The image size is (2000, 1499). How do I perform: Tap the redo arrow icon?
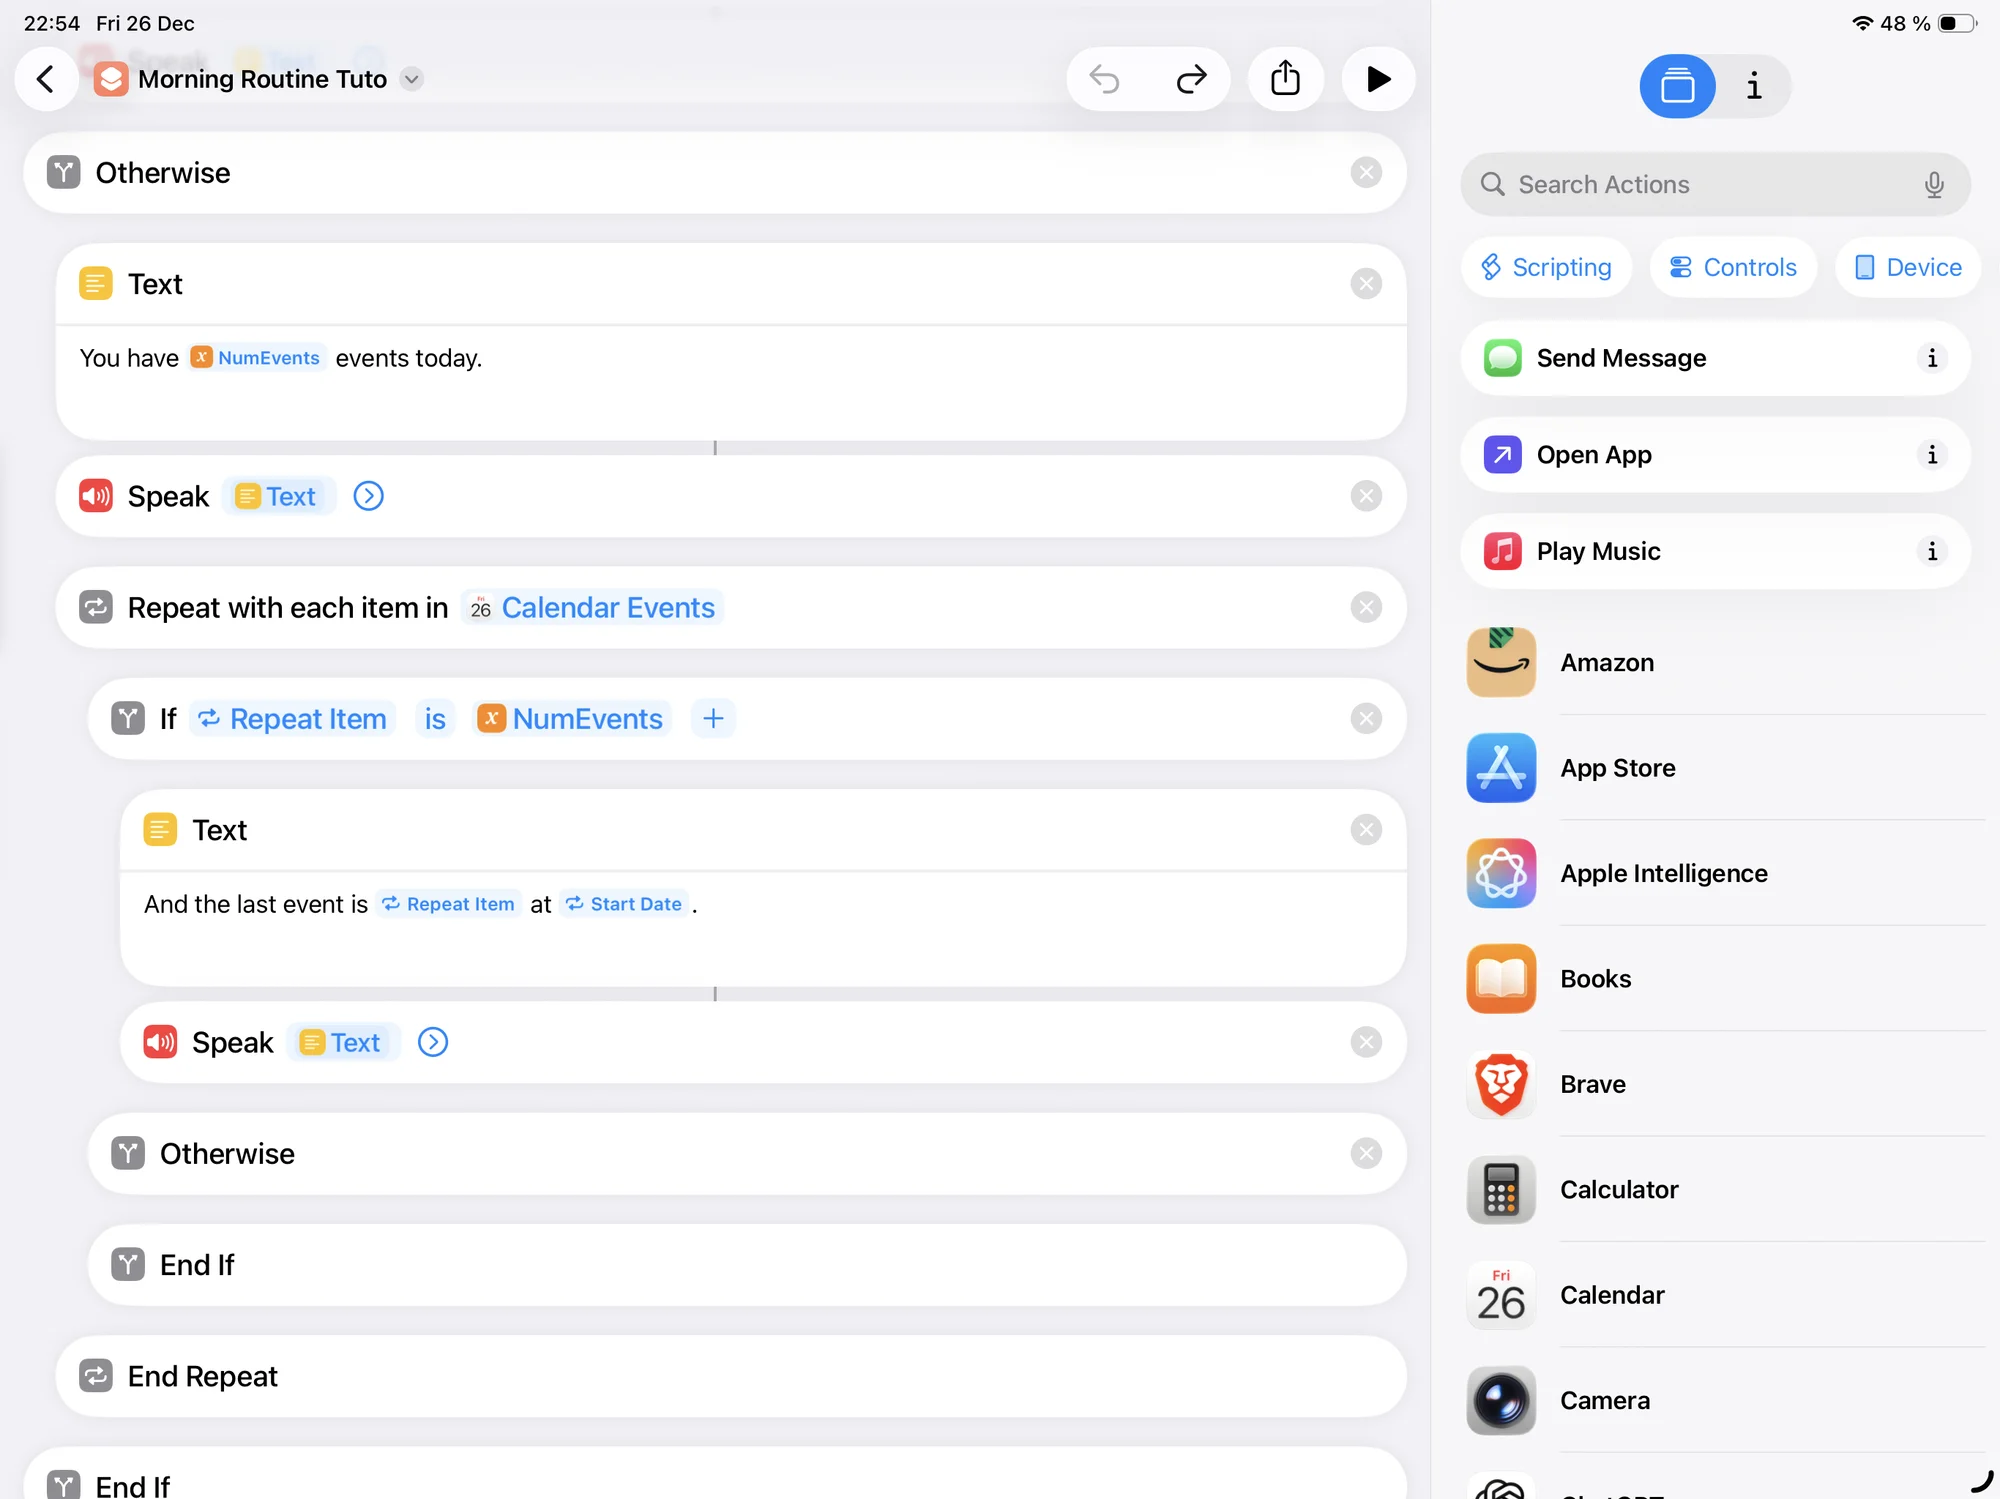(1191, 79)
